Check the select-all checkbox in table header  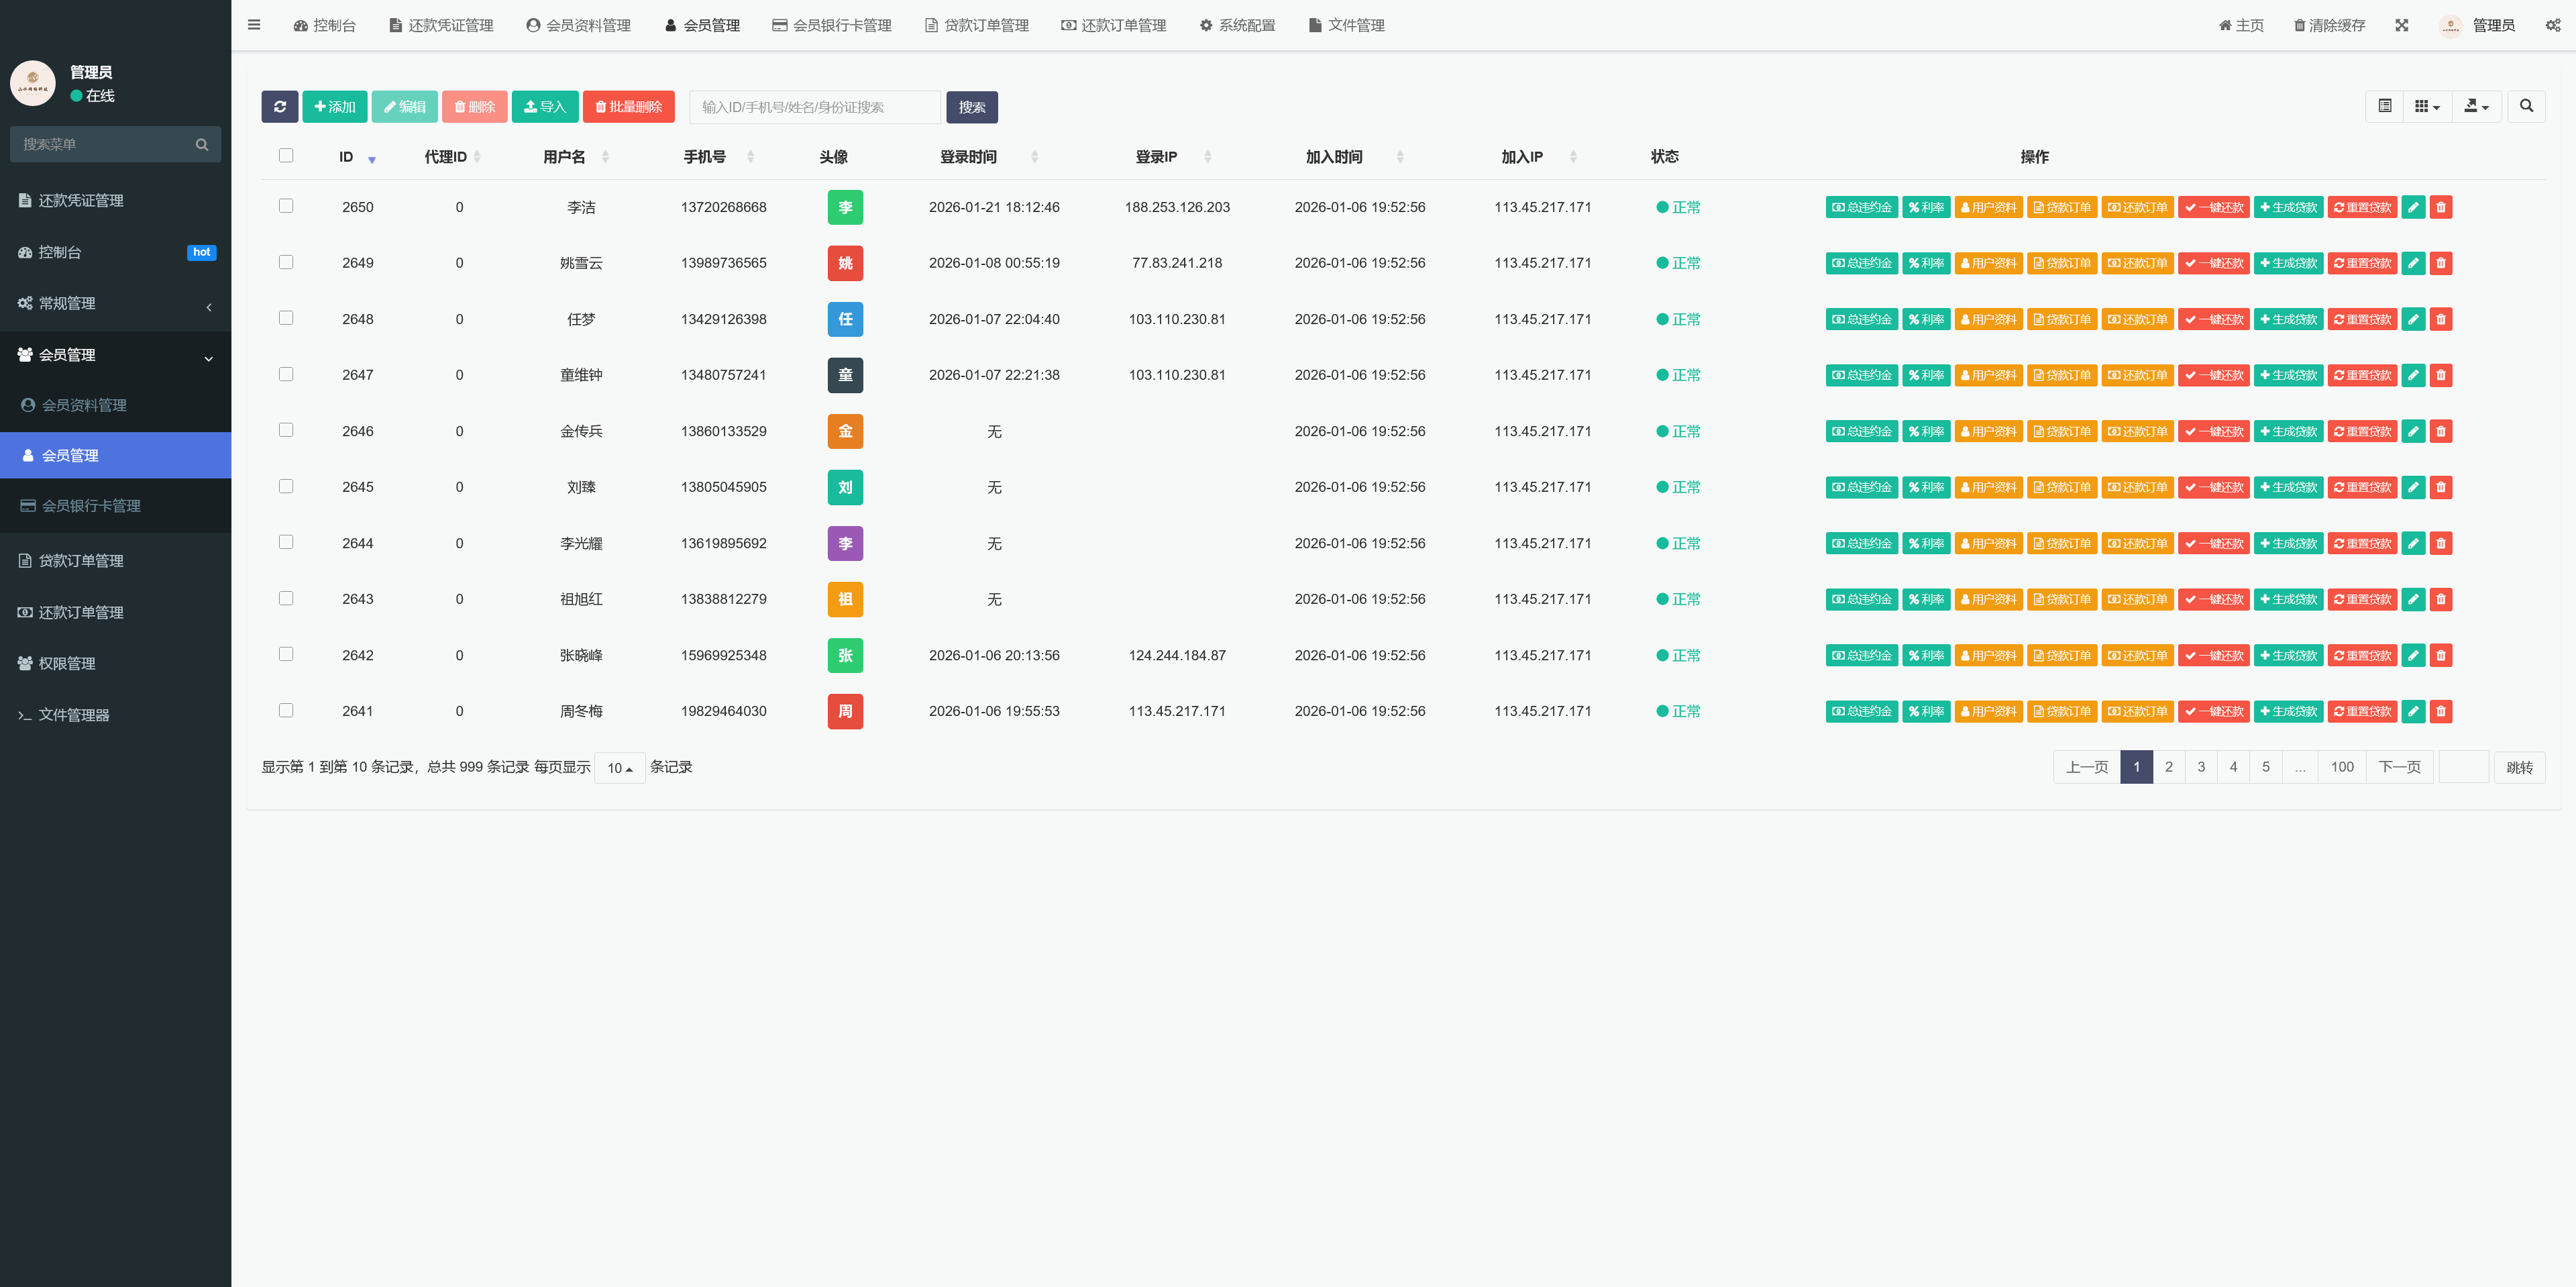[x=286, y=155]
